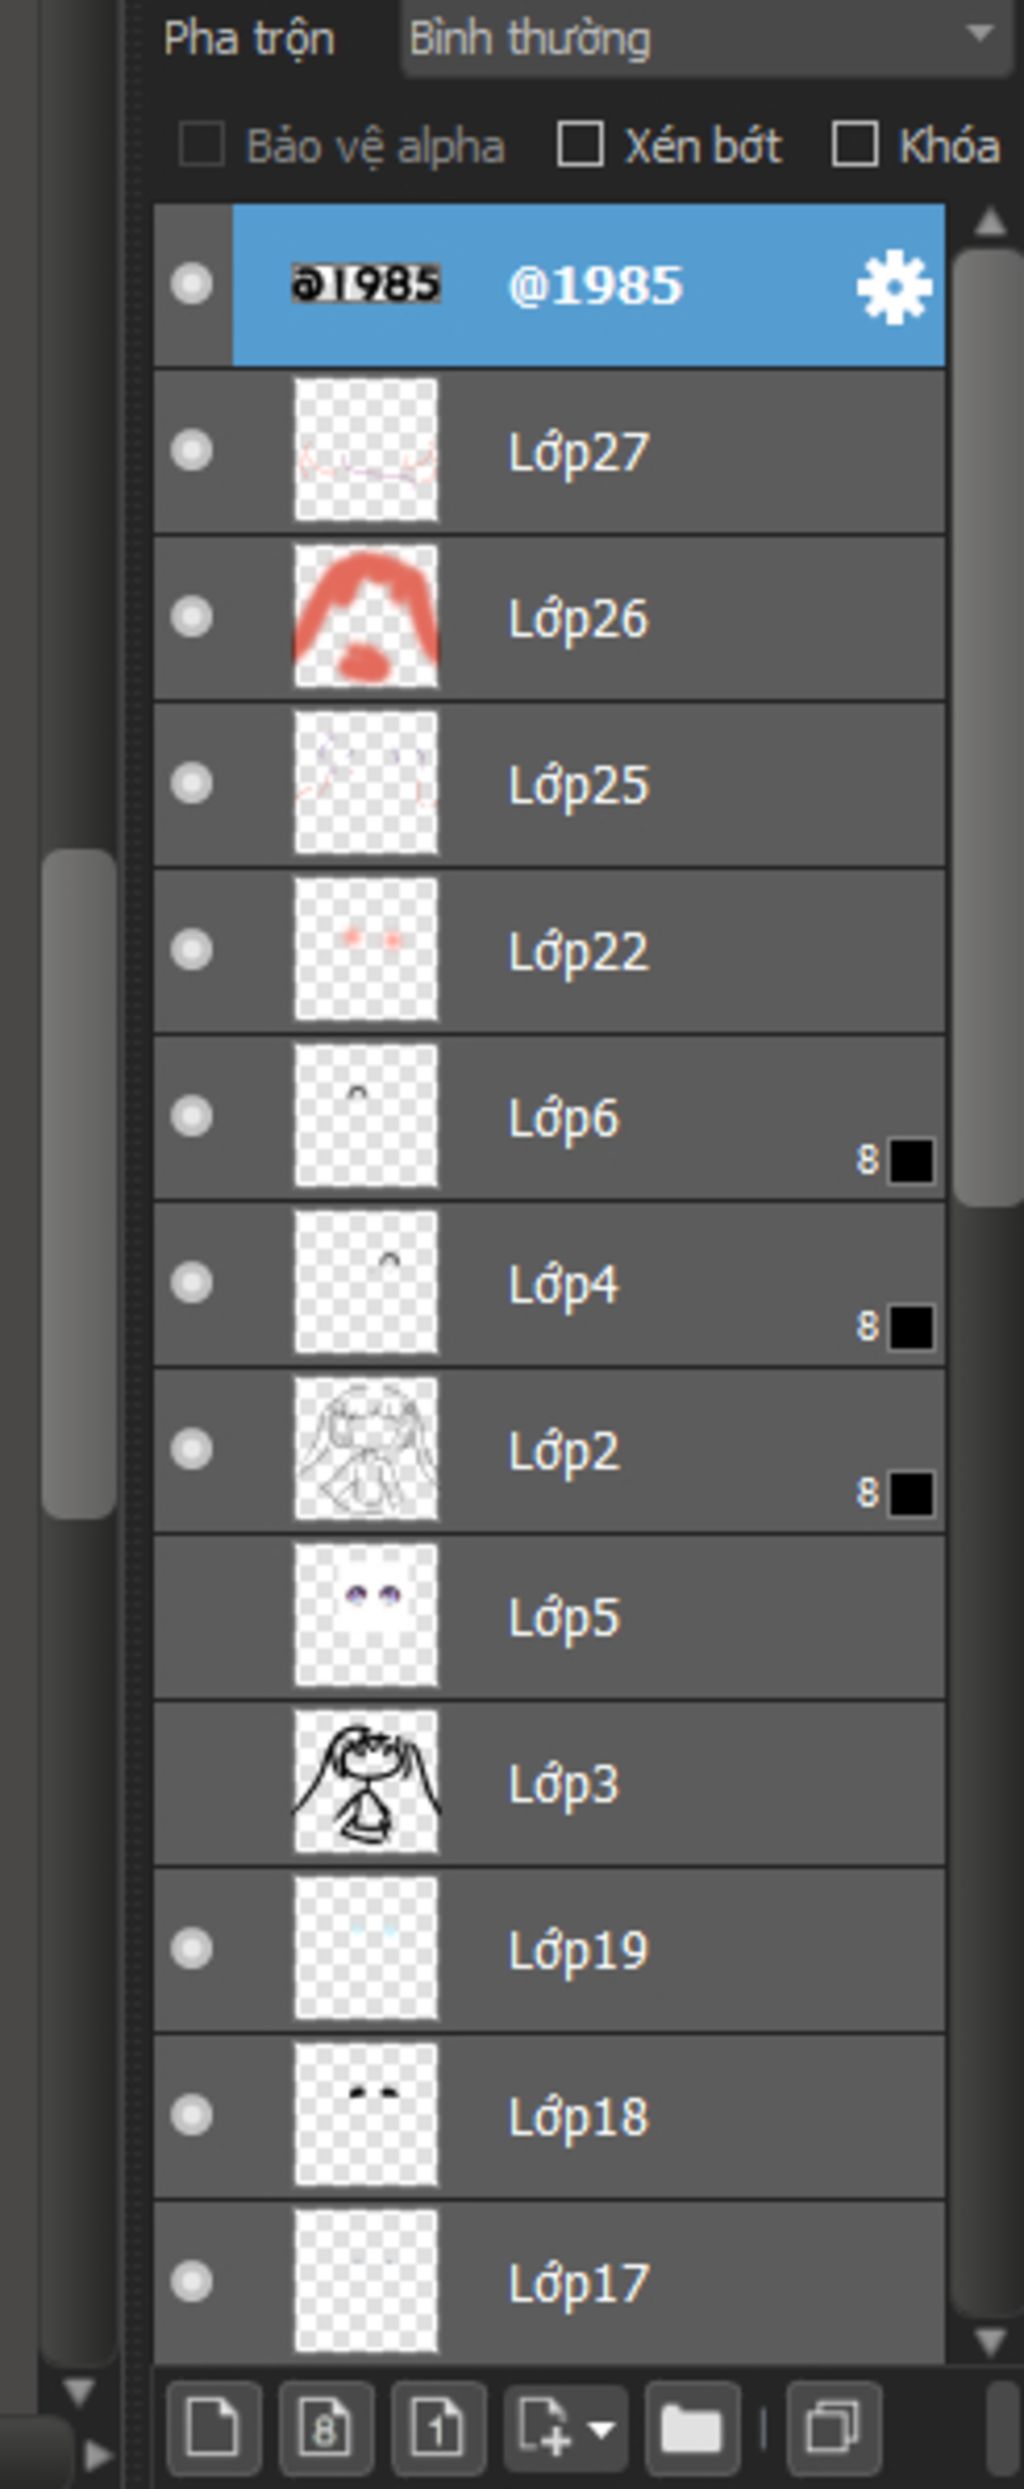Open settings gear for @1985 layer
This screenshot has width=1024, height=2489.
893,287
